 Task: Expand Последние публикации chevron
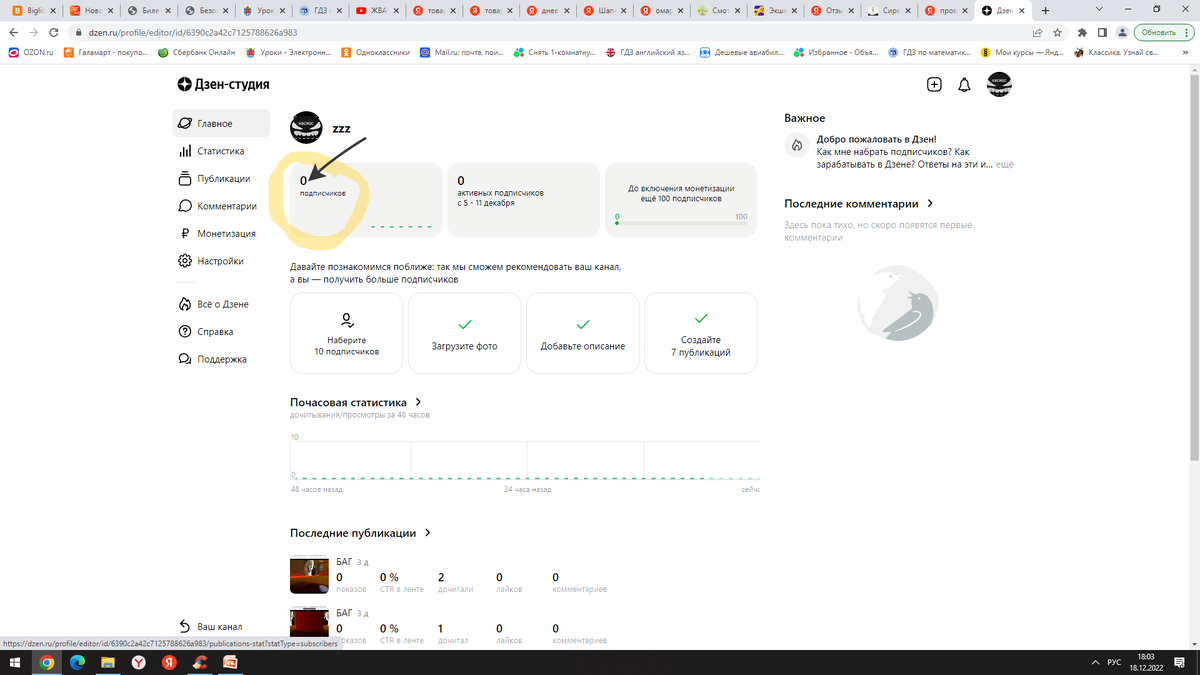click(x=428, y=533)
